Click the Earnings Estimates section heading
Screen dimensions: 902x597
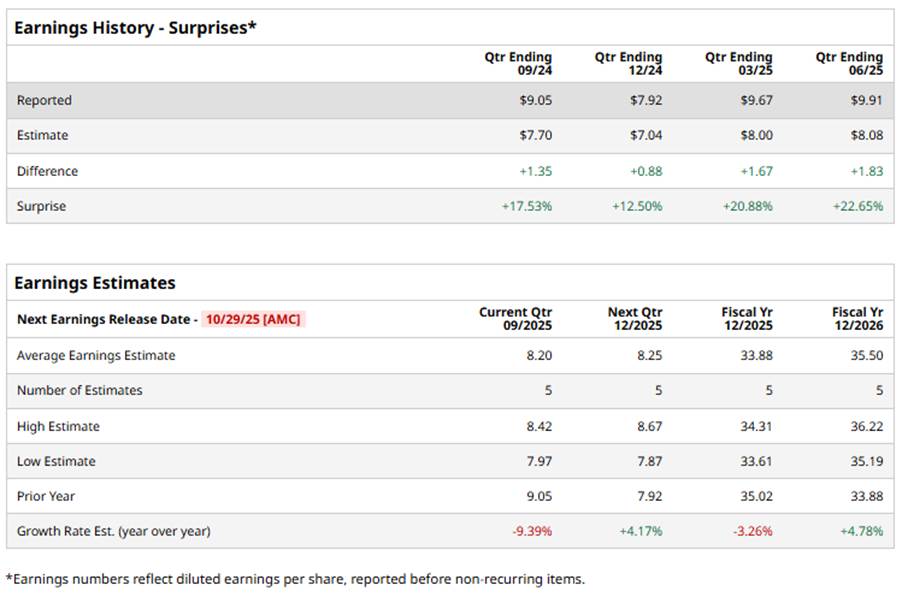(95, 283)
